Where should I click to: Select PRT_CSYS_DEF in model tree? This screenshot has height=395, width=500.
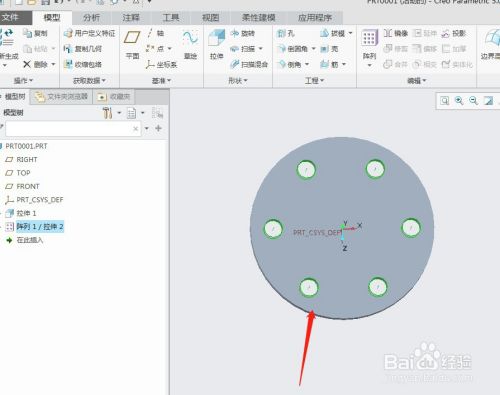point(34,200)
